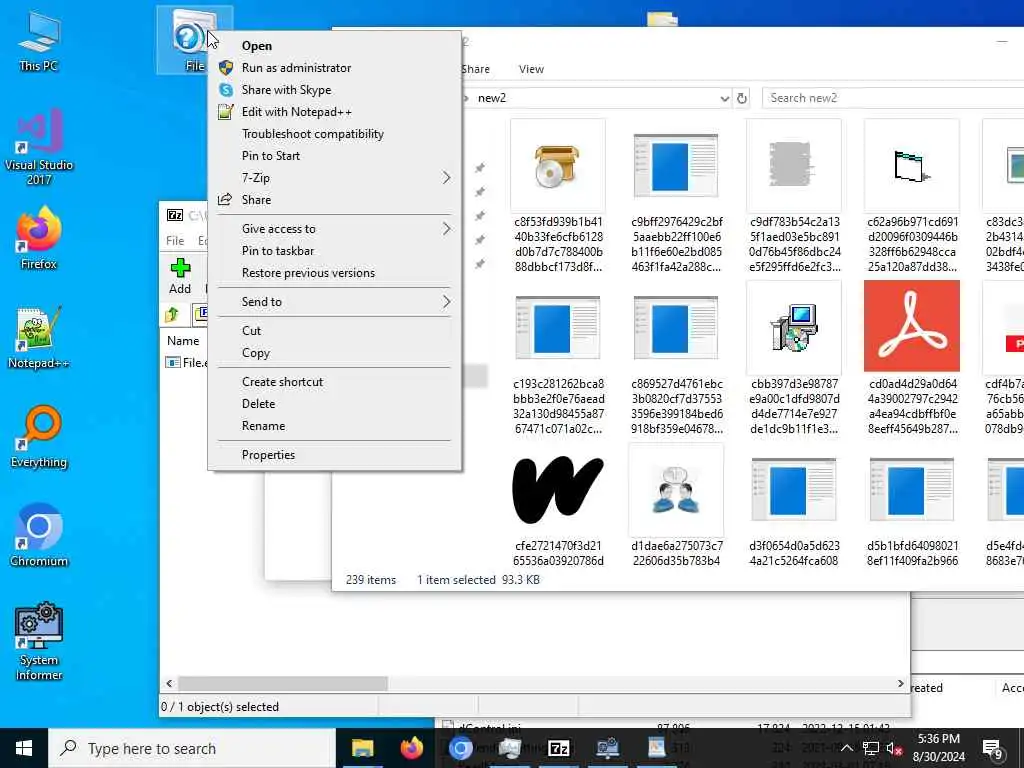The width and height of the screenshot is (1024, 768).
Task: Open Notepad++ desktop shortcut
Action: (39, 338)
